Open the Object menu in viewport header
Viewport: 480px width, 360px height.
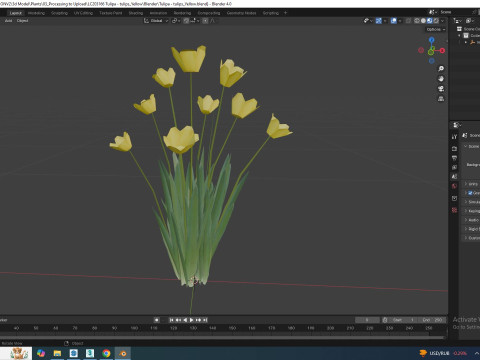[x=22, y=21]
